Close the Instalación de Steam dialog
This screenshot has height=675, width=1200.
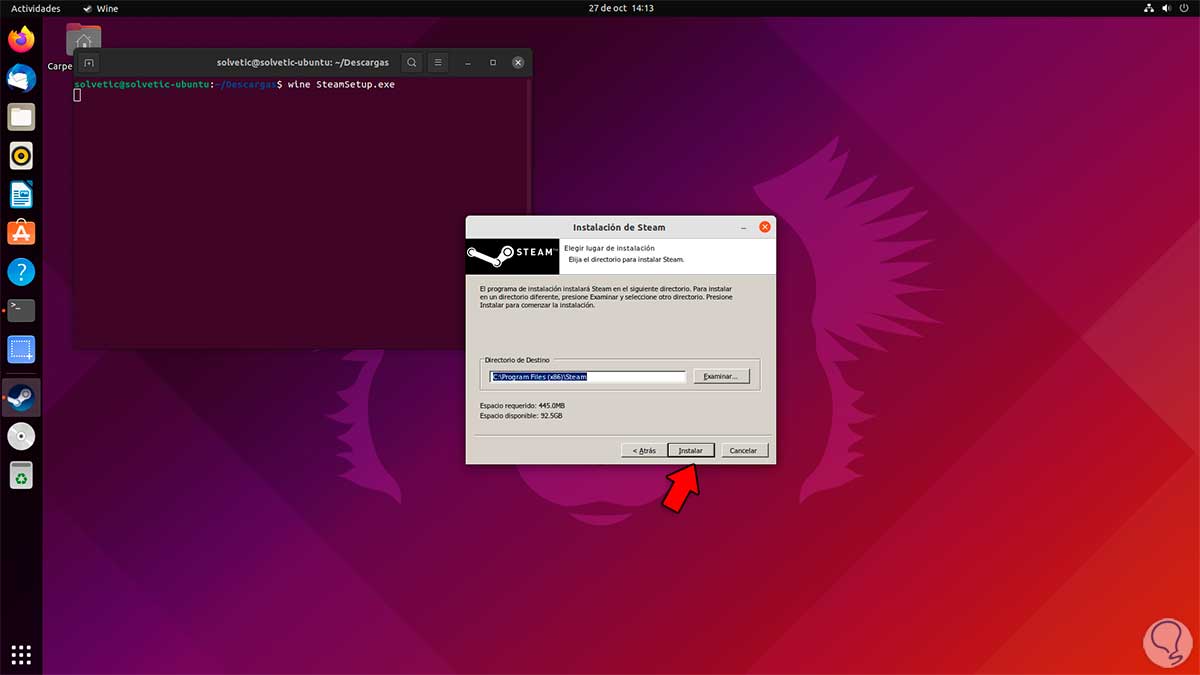(x=765, y=227)
